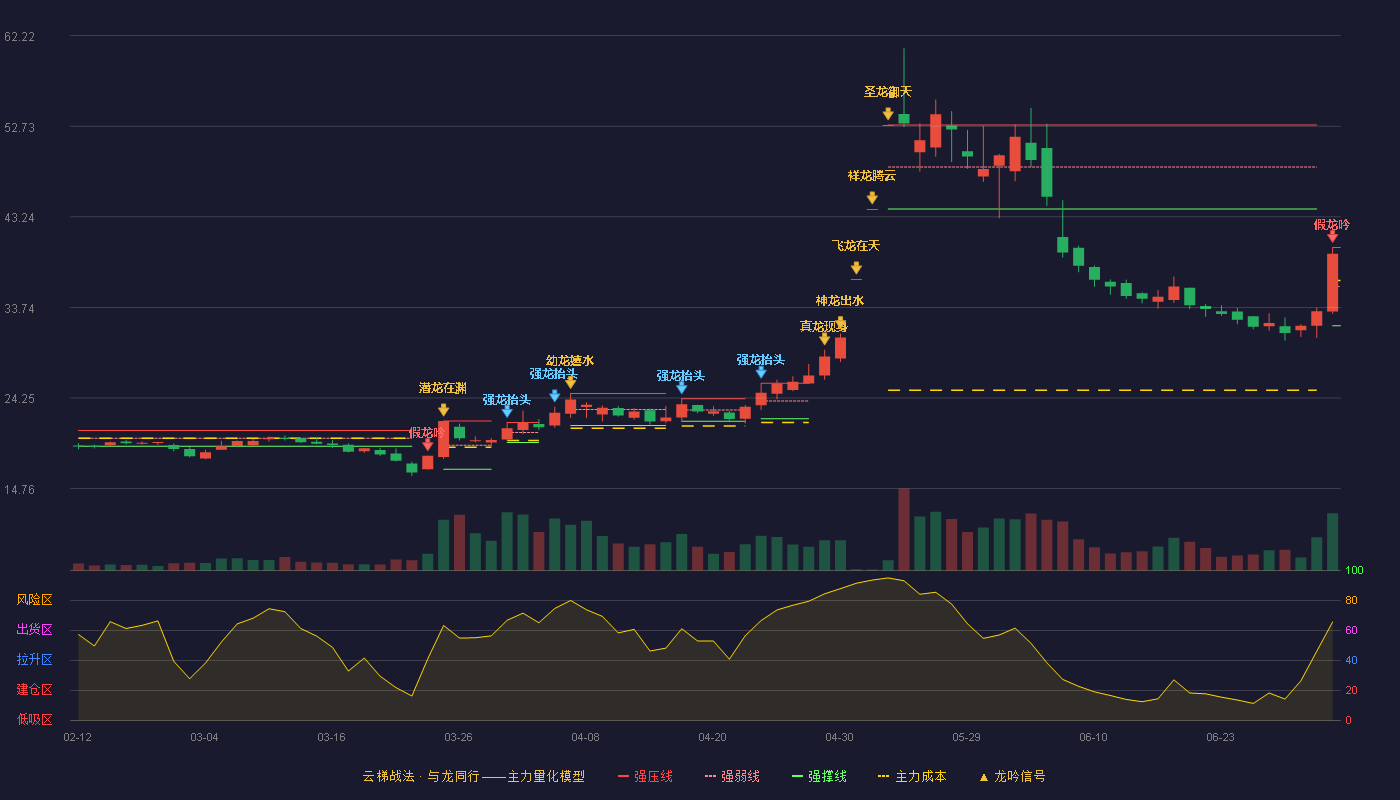The height and width of the screenshot is (800, 1400).
Task: Toggle the 龙吟信号 legend series
Action: 1012,776
